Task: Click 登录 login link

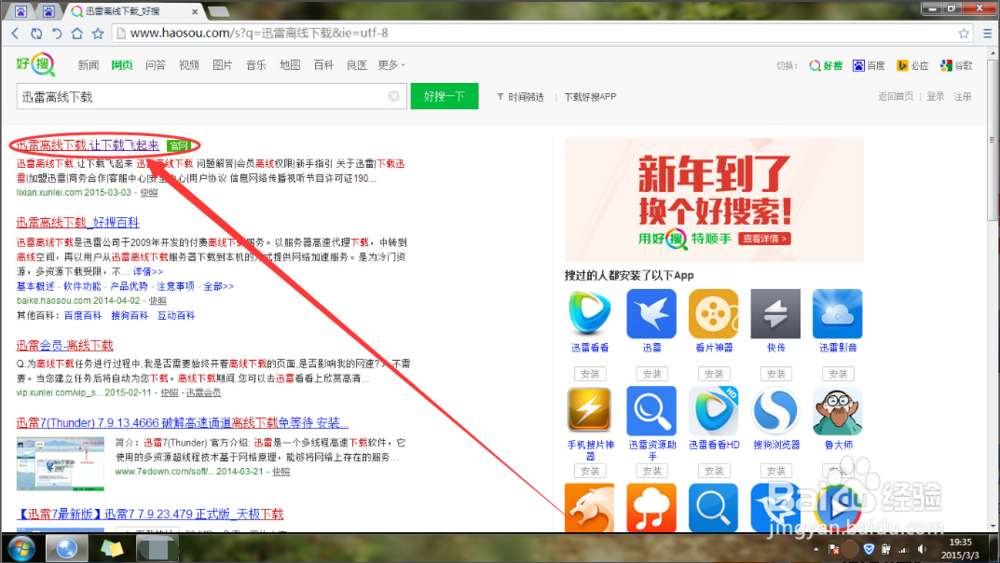Action: (936, 97)
